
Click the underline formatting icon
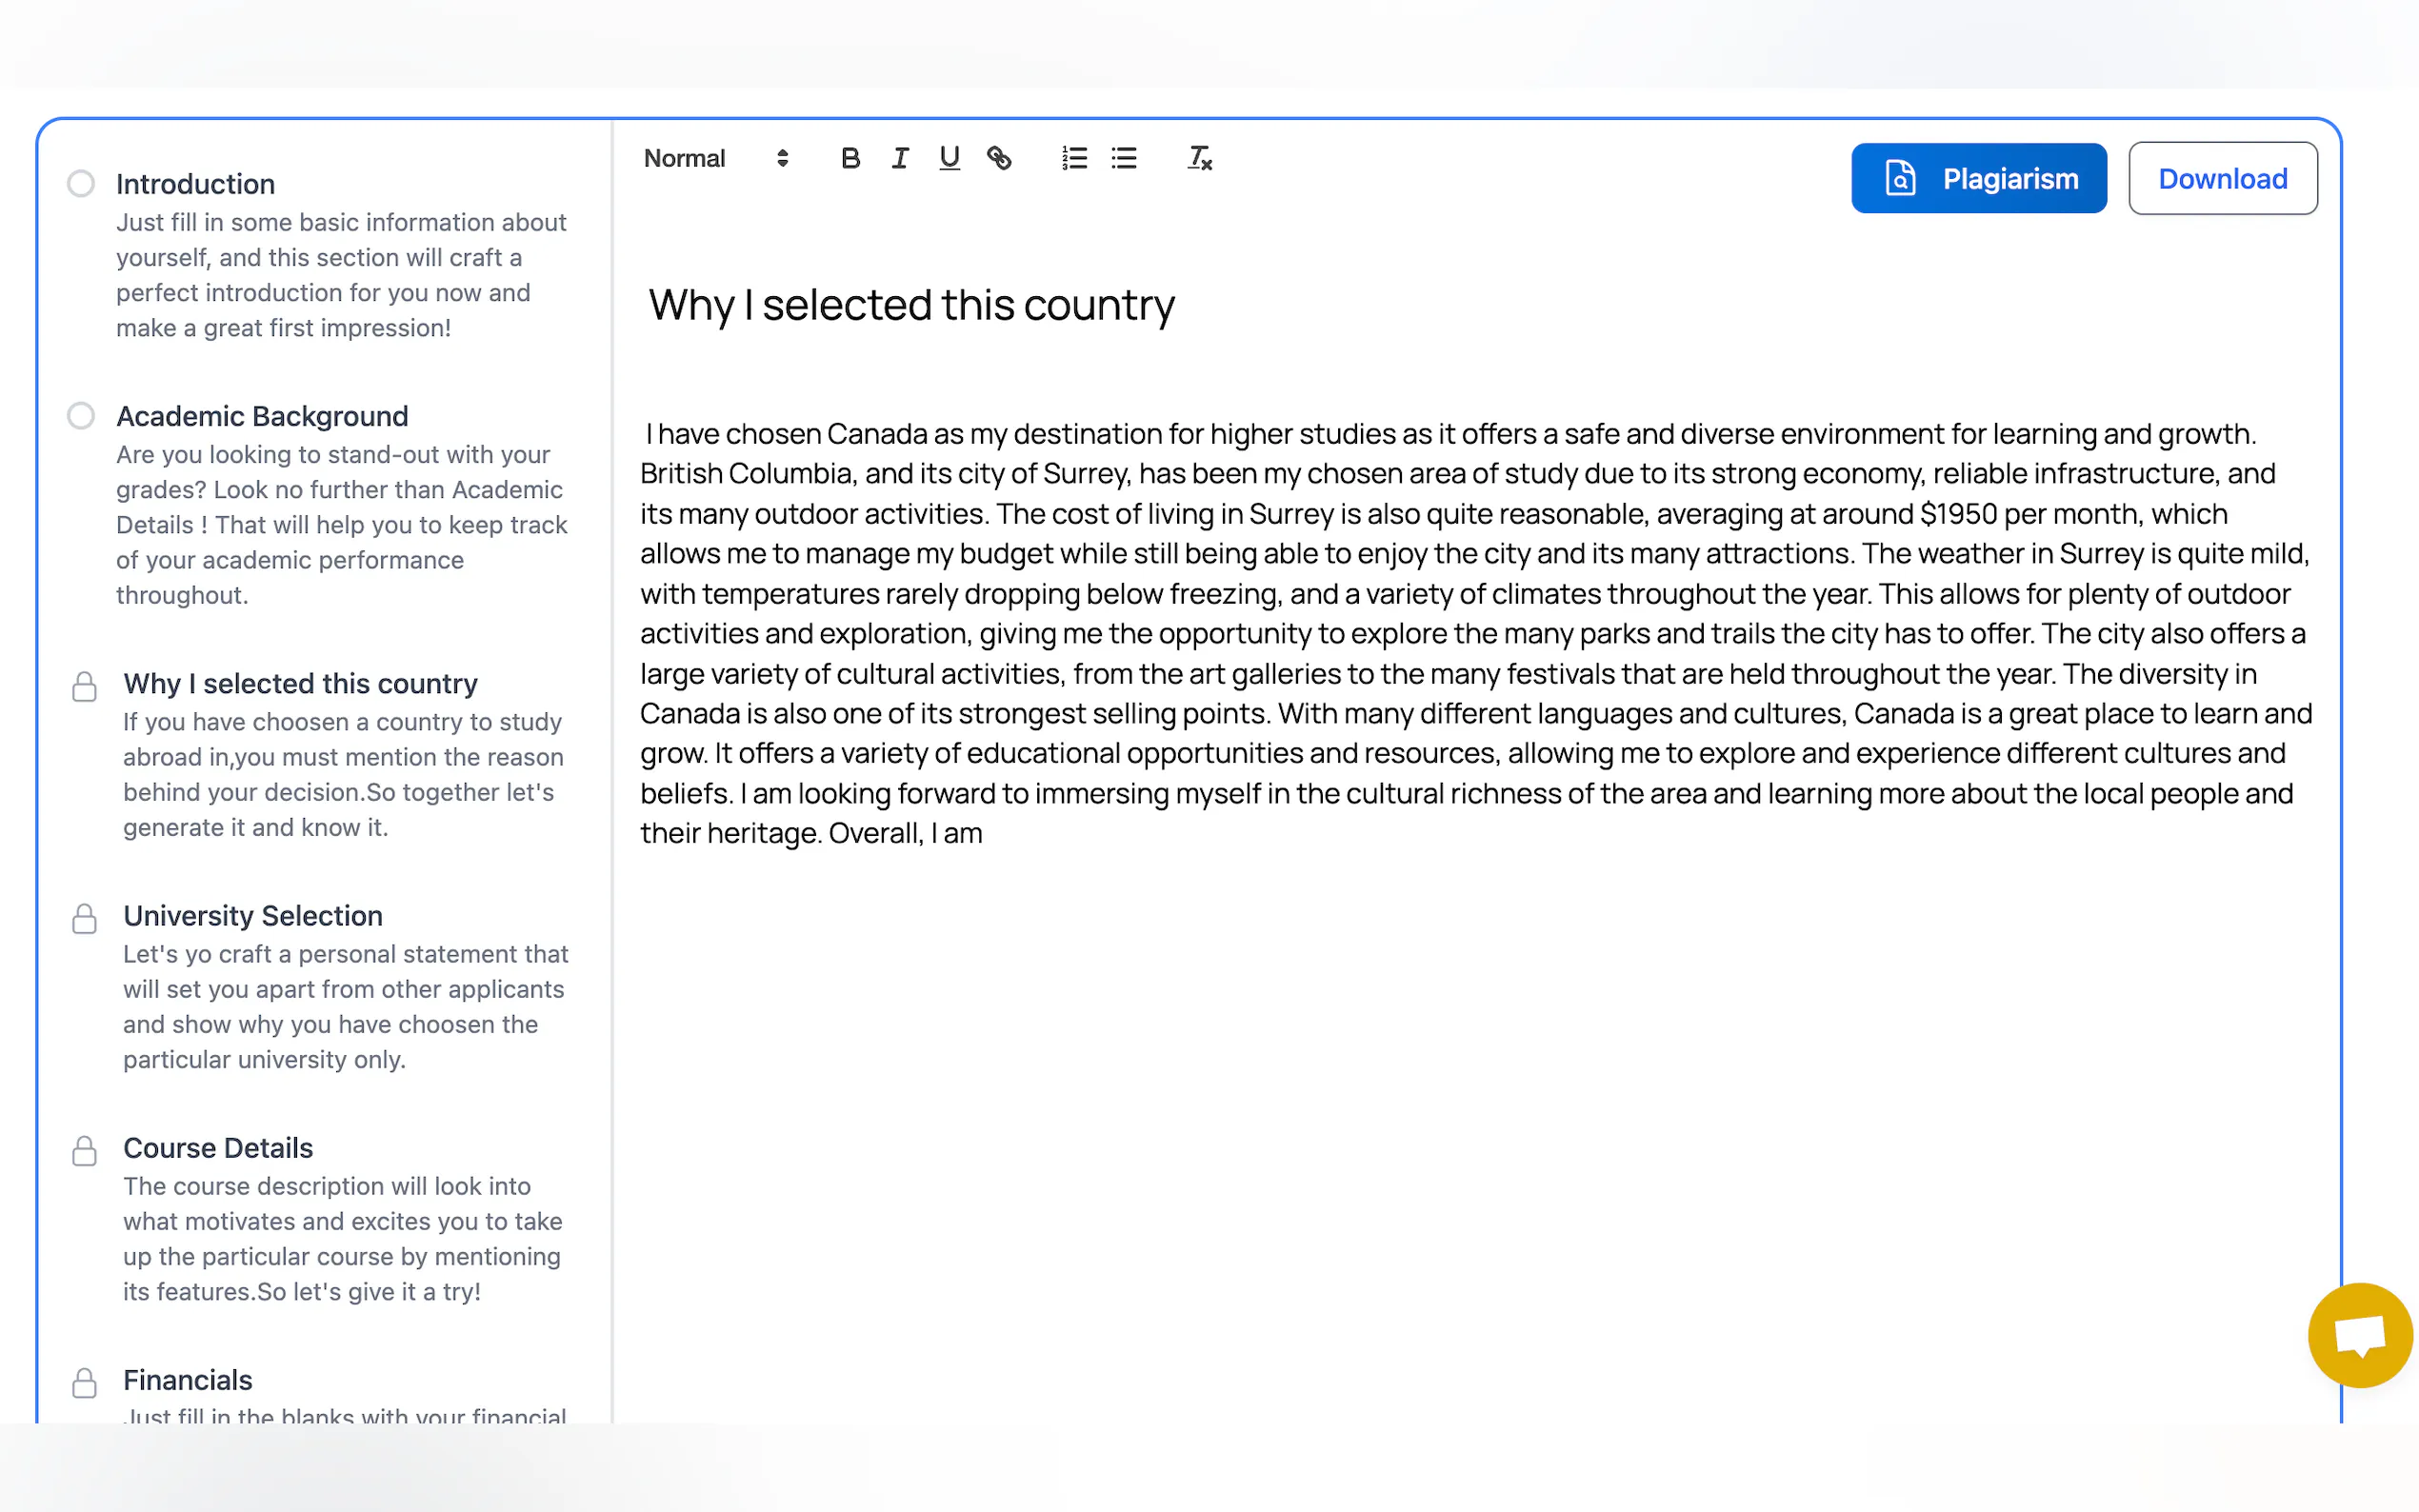[949, 158]
